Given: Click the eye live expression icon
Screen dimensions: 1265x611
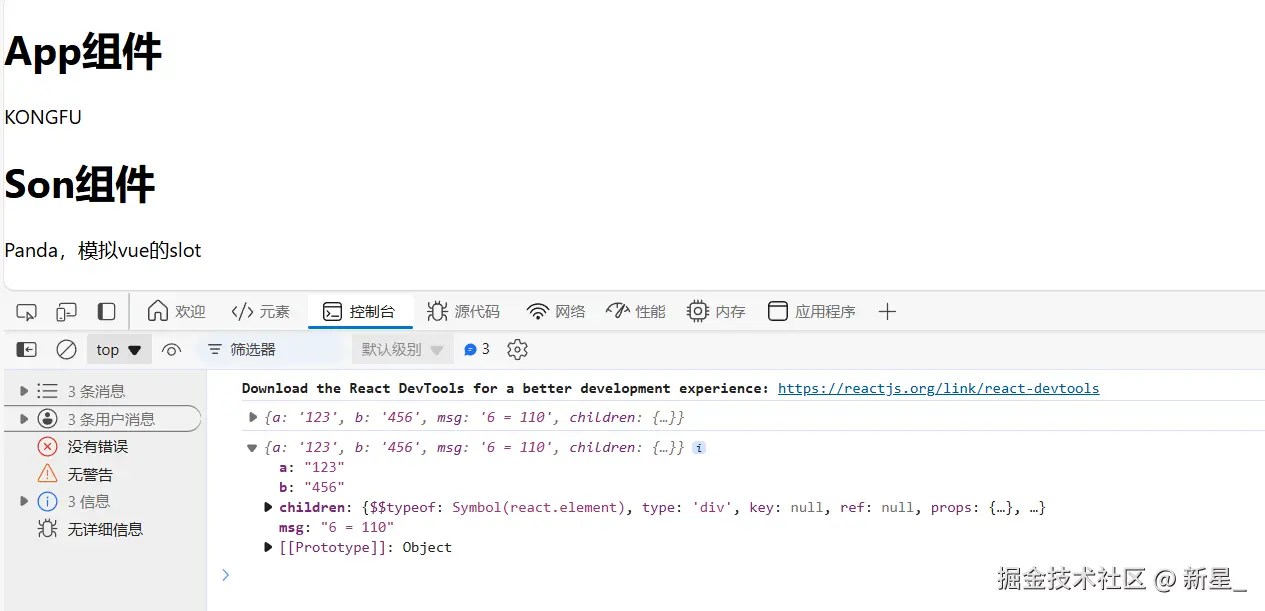Looking at the screenshot, I should pyautogui.click(x=171, y=350).
